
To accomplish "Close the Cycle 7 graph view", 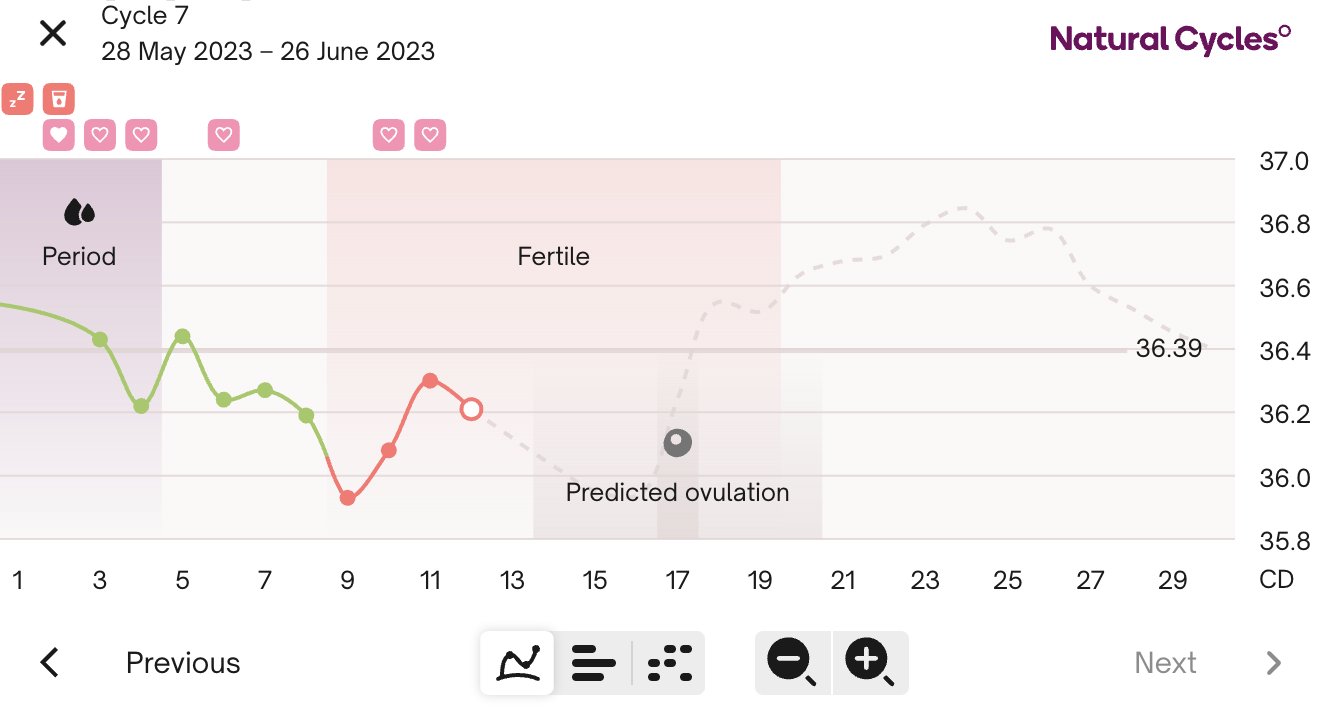I will [x=52, y=33].
